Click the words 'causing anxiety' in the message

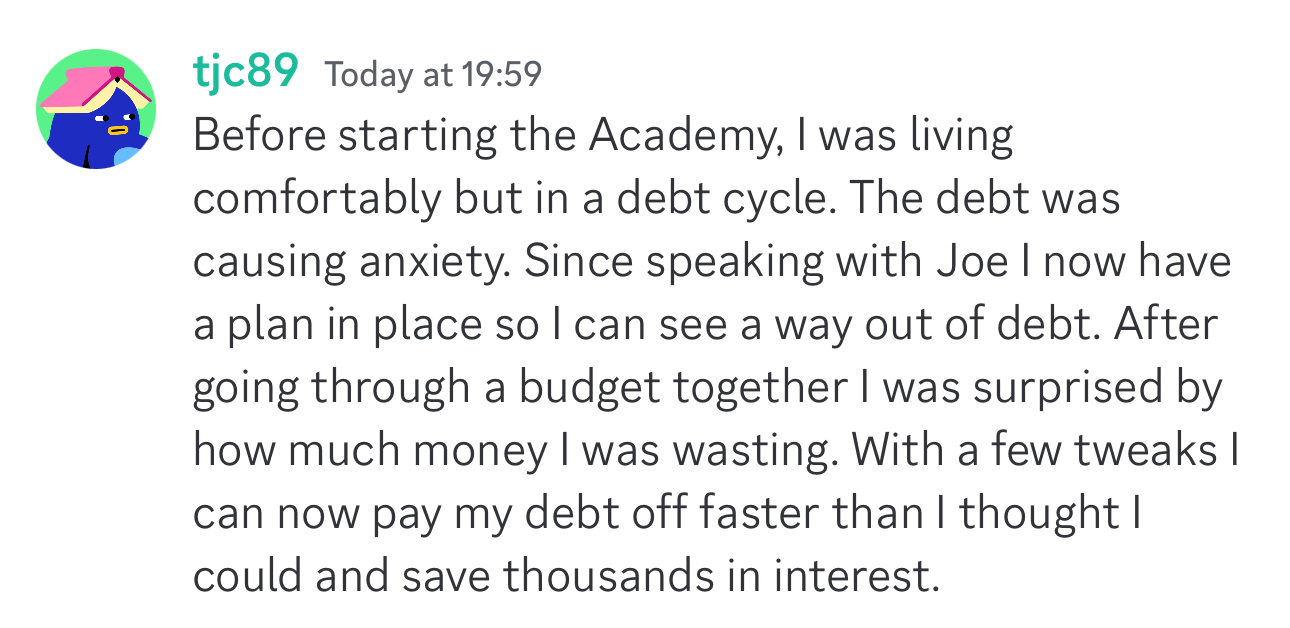pyautogui.click(x=351, y=262)
